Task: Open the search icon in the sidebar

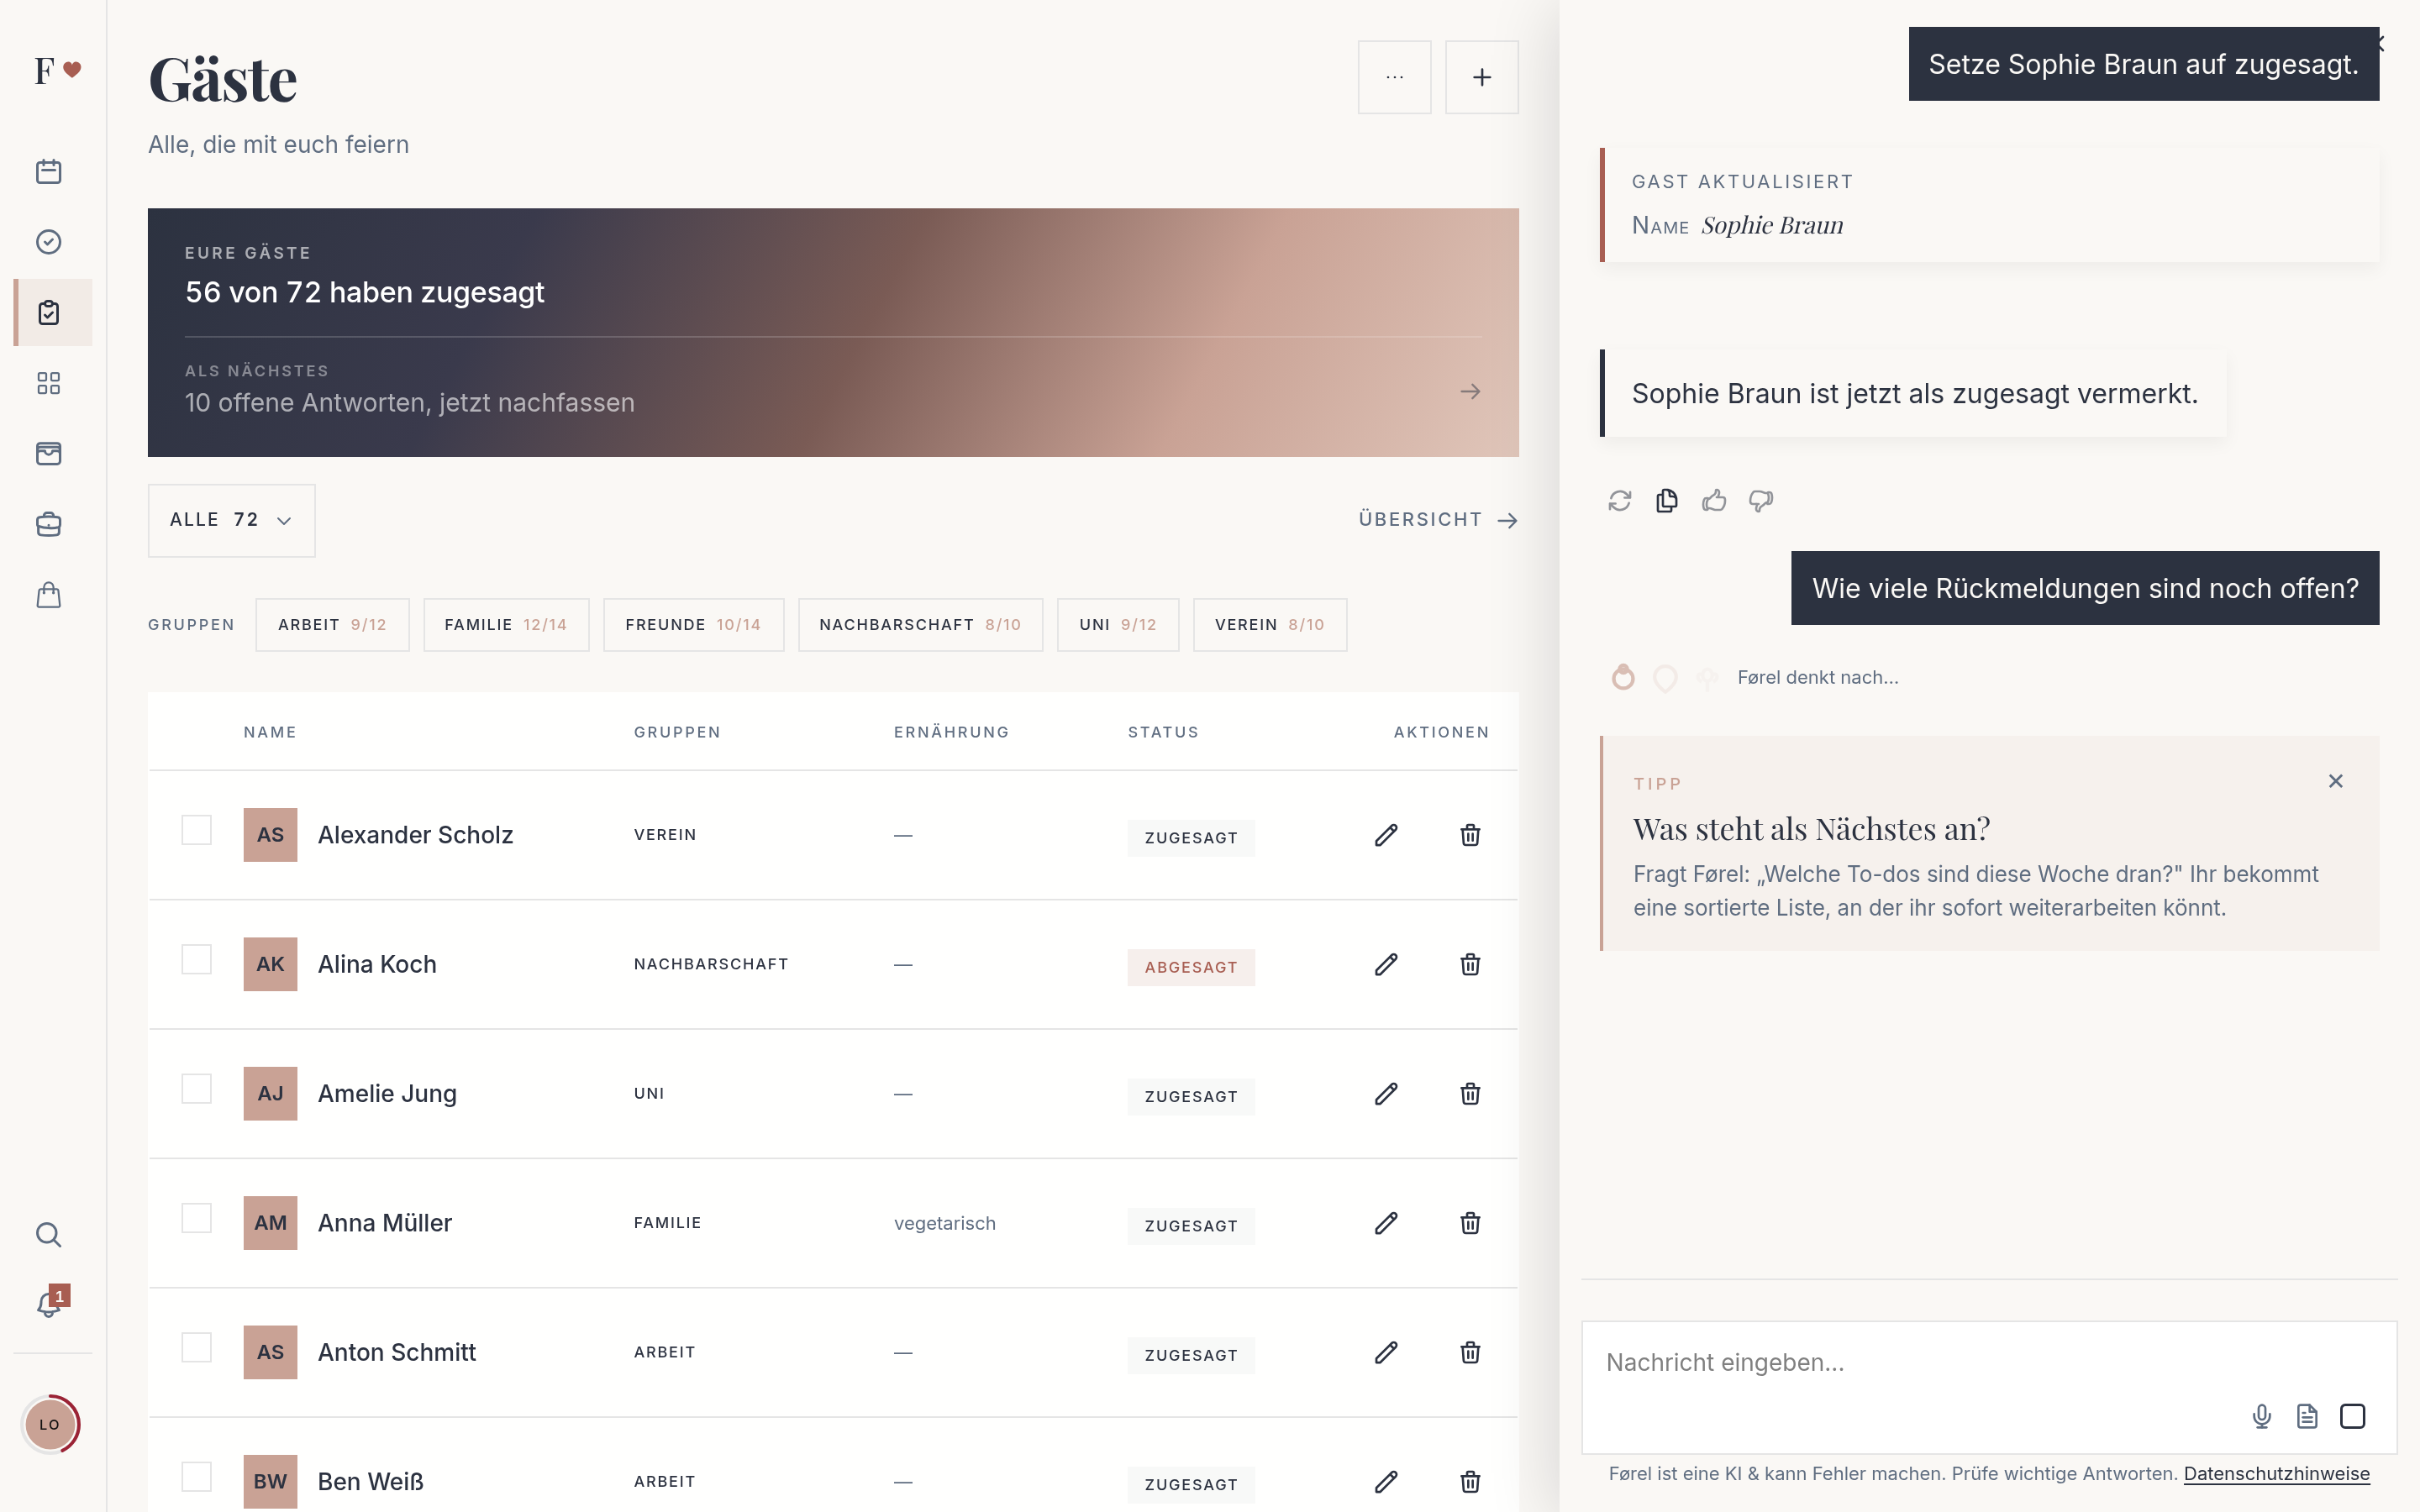Action: point(48,1235)
